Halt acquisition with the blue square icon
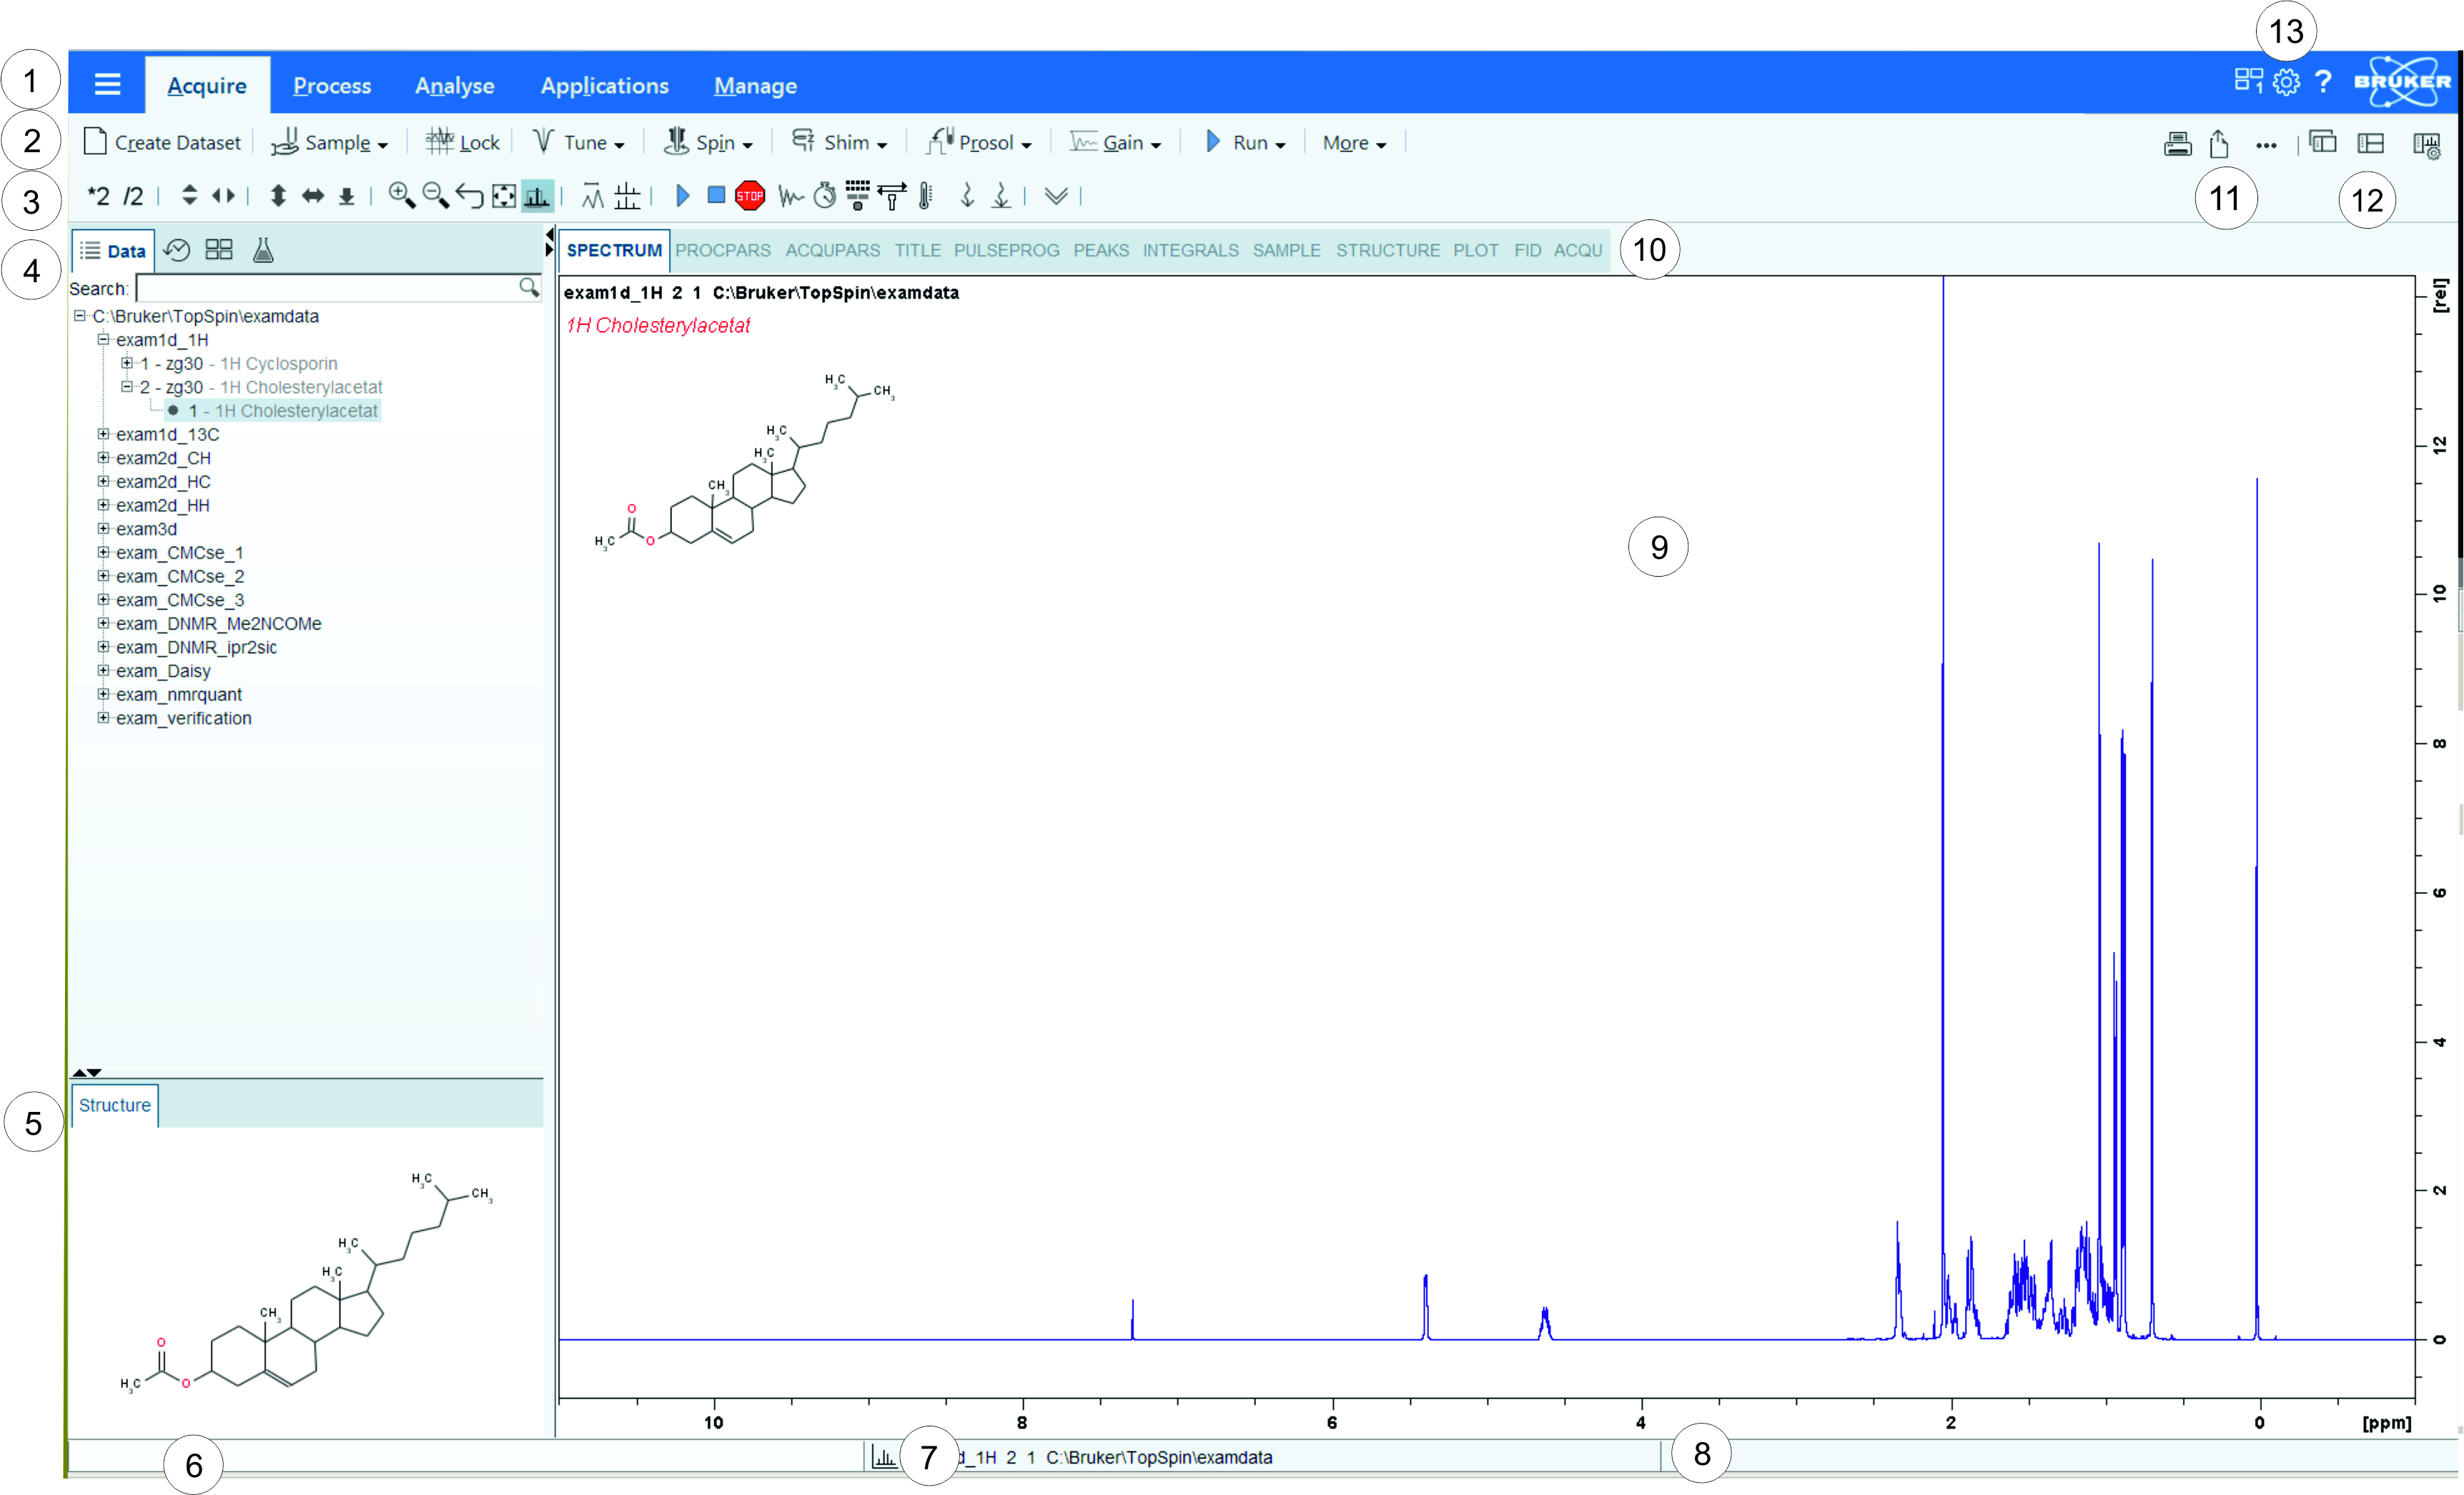This screenshot has width=2464, height=1495. click(x=716, y=195)
